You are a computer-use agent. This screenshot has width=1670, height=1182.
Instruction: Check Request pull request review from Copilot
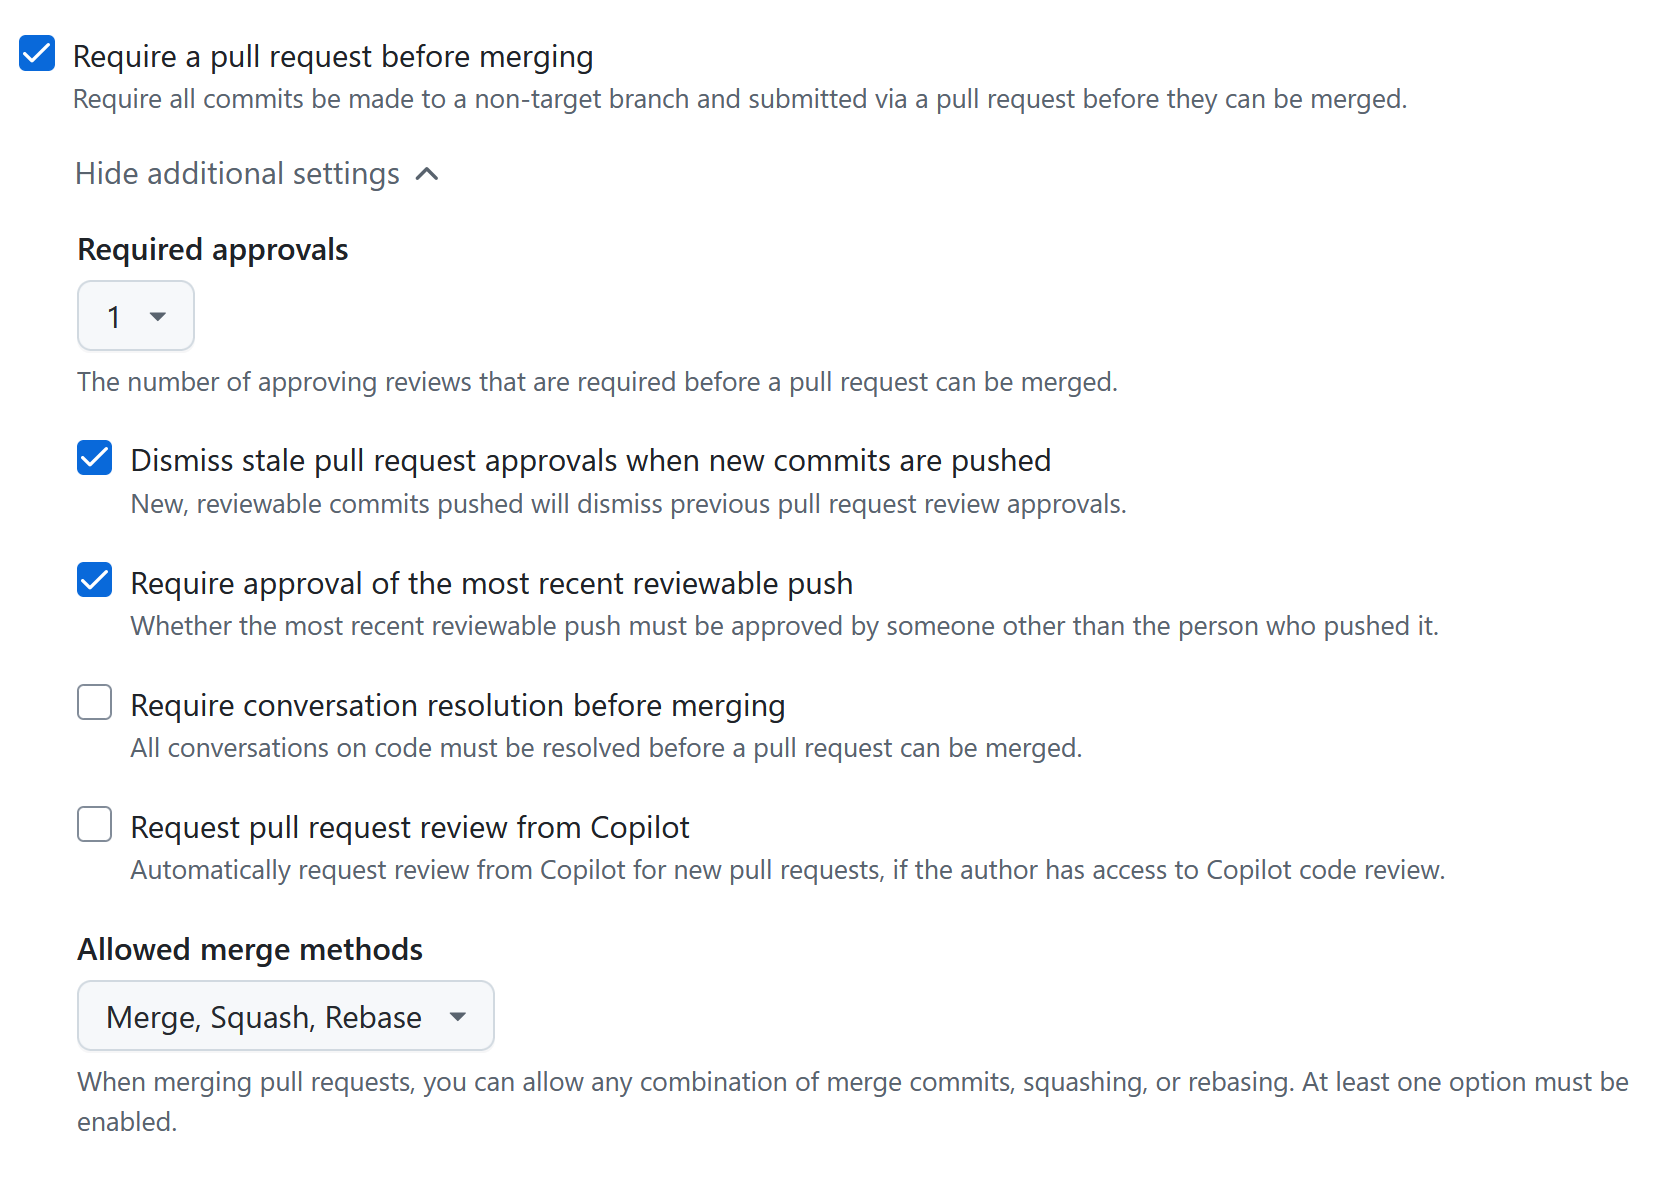[x=94, y=824]
